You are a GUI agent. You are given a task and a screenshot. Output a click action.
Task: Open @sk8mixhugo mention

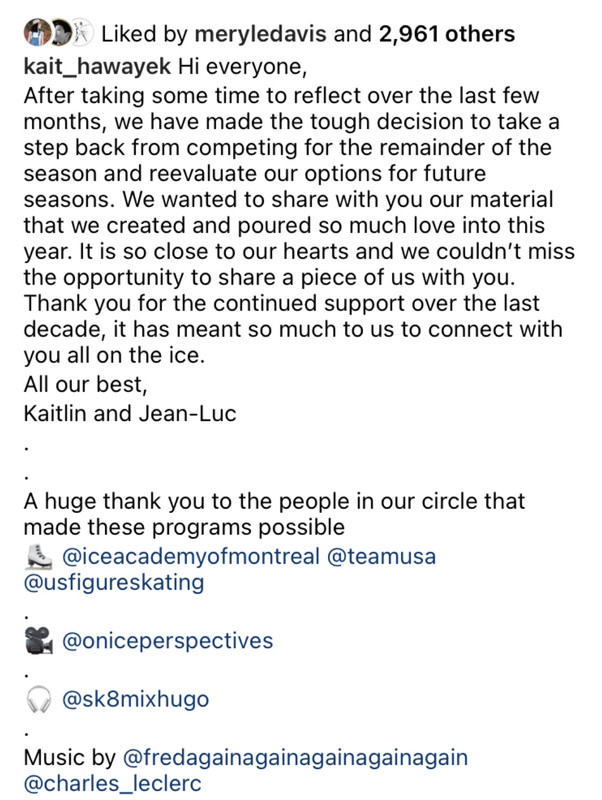tap(135, 699)
